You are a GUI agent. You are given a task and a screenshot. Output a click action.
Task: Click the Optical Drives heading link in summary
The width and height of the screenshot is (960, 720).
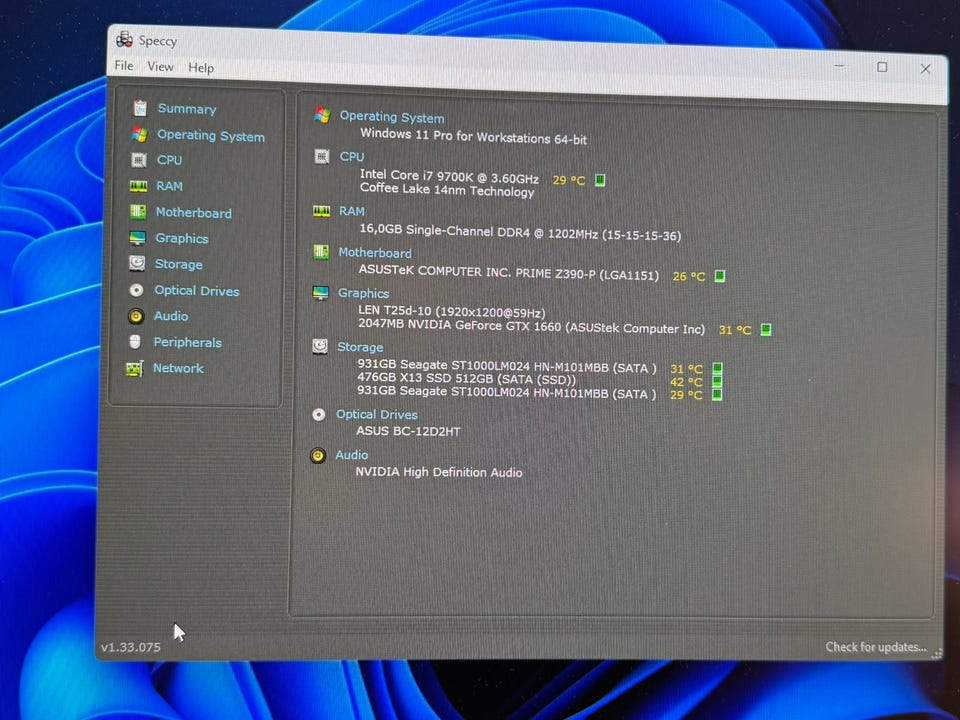click(x=377, y=414)
